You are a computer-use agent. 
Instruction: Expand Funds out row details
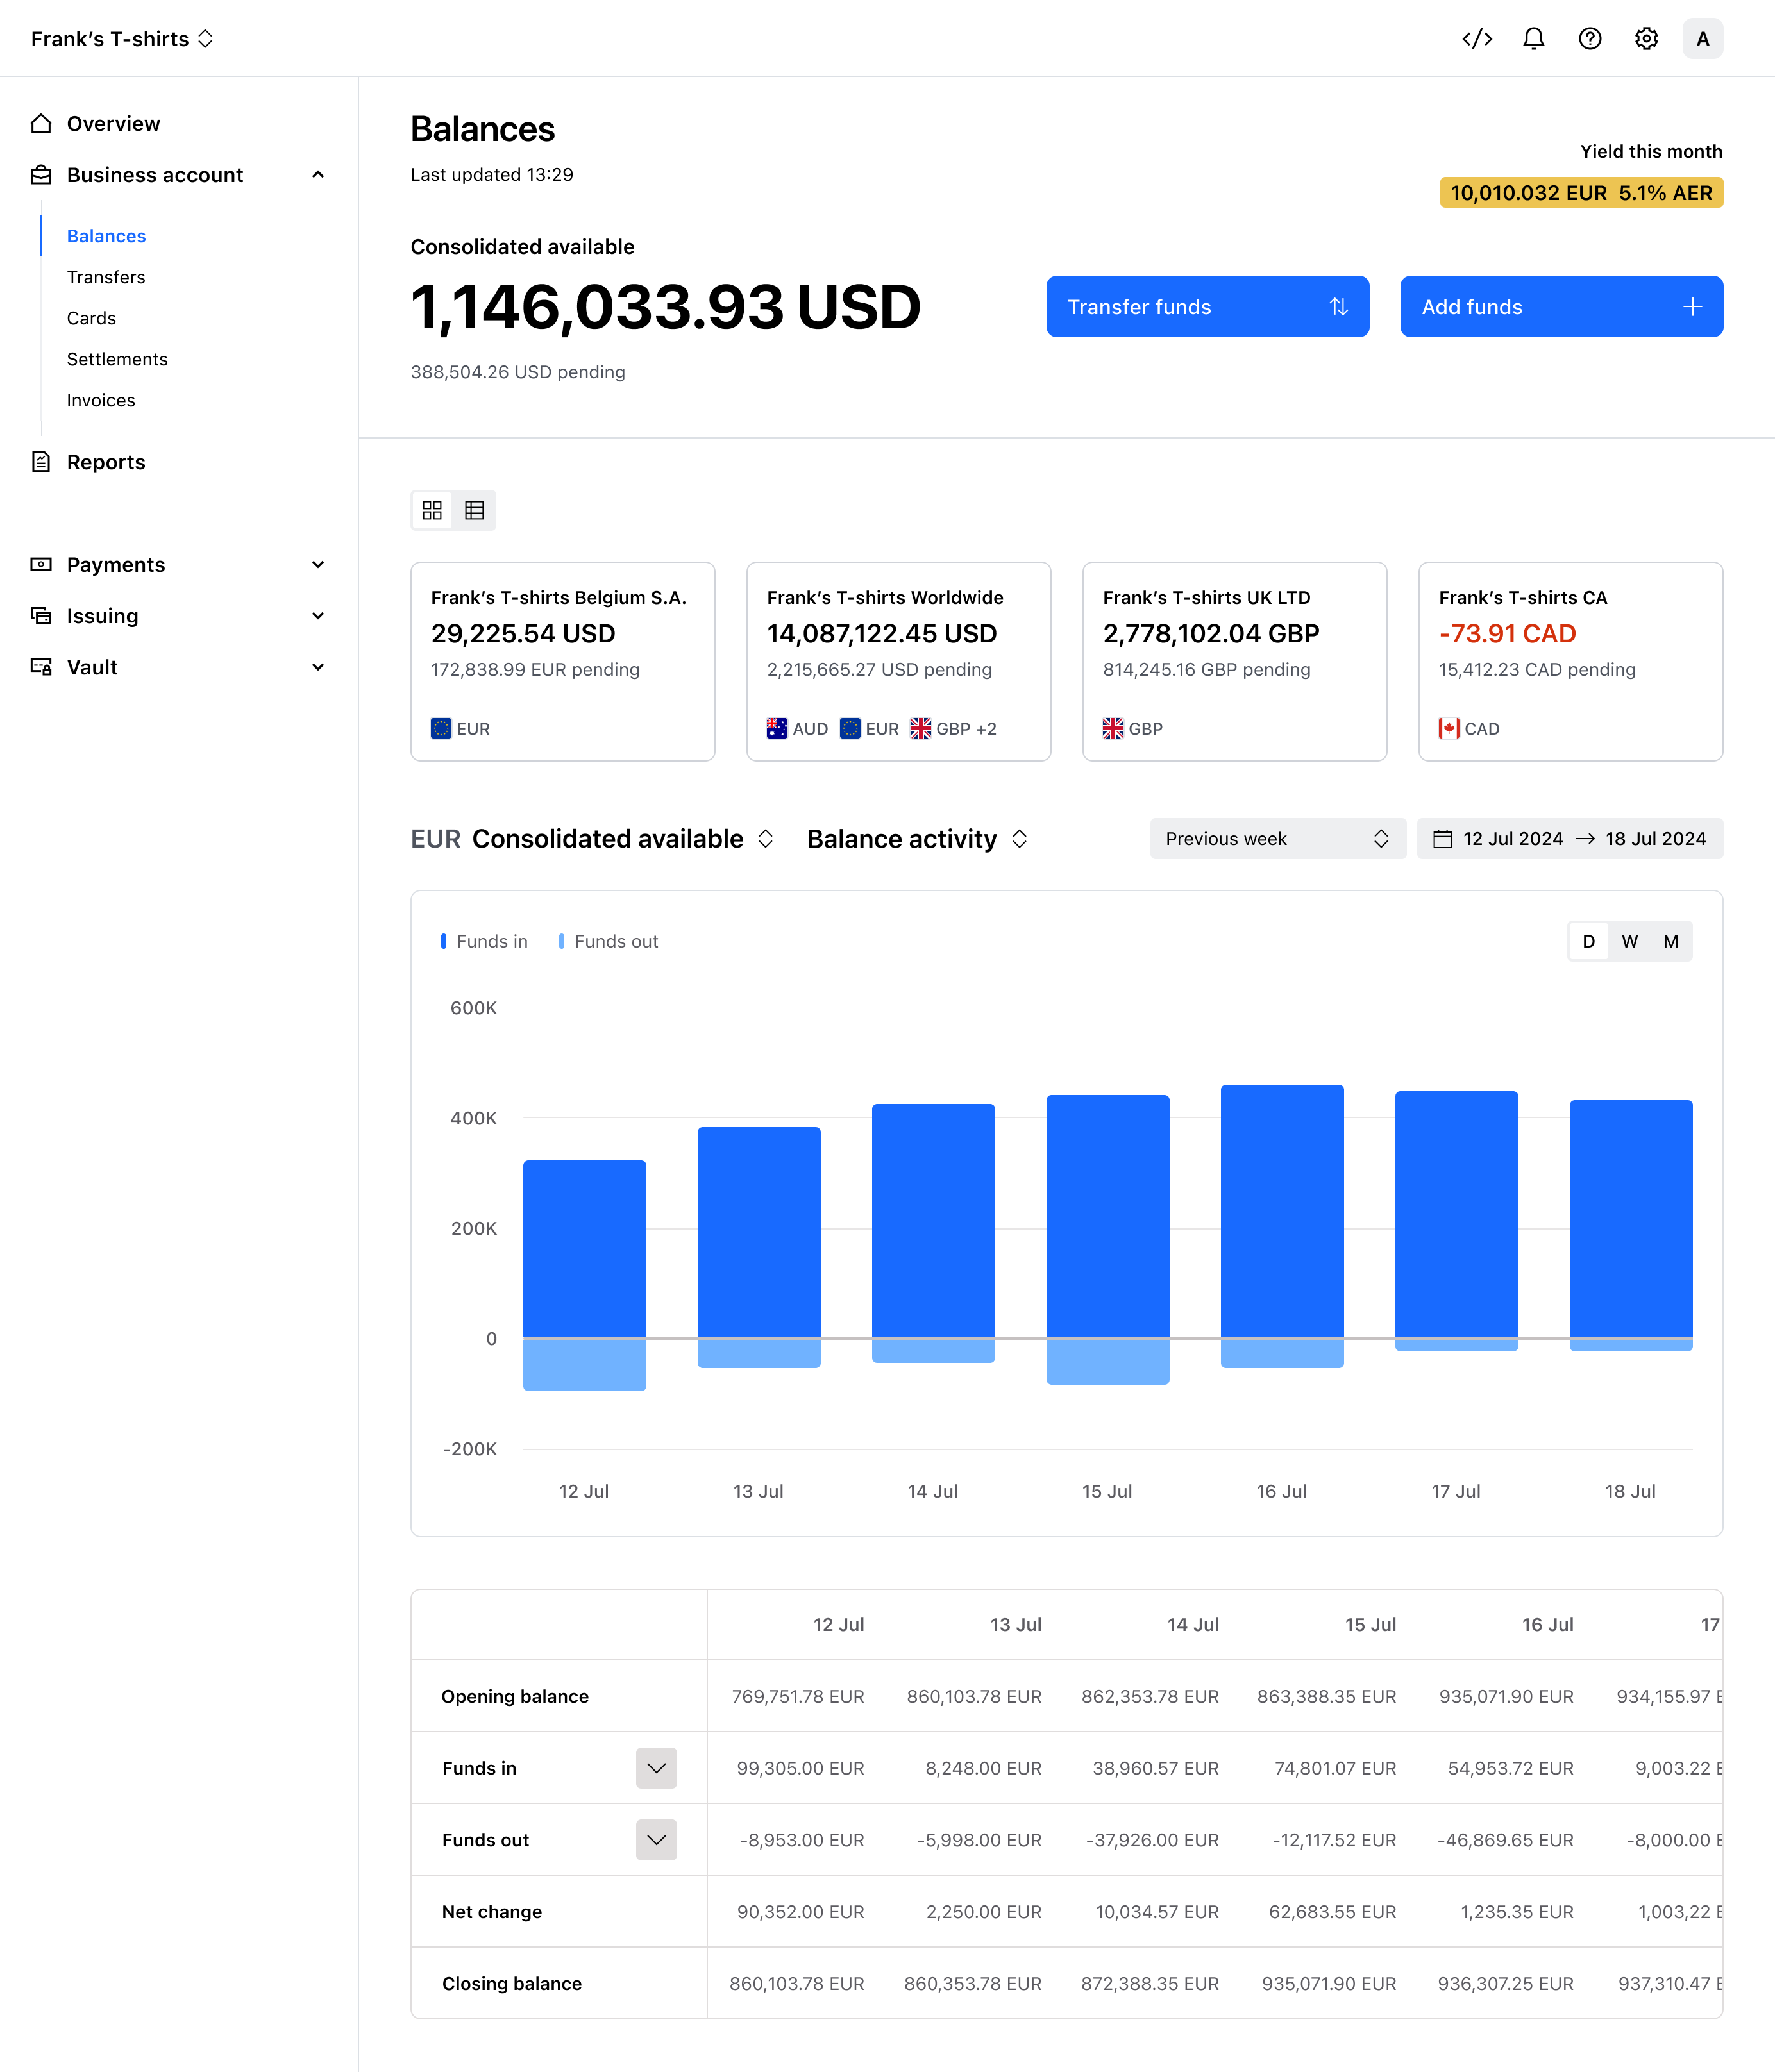pyautogui.click(x=656, y=1840)
